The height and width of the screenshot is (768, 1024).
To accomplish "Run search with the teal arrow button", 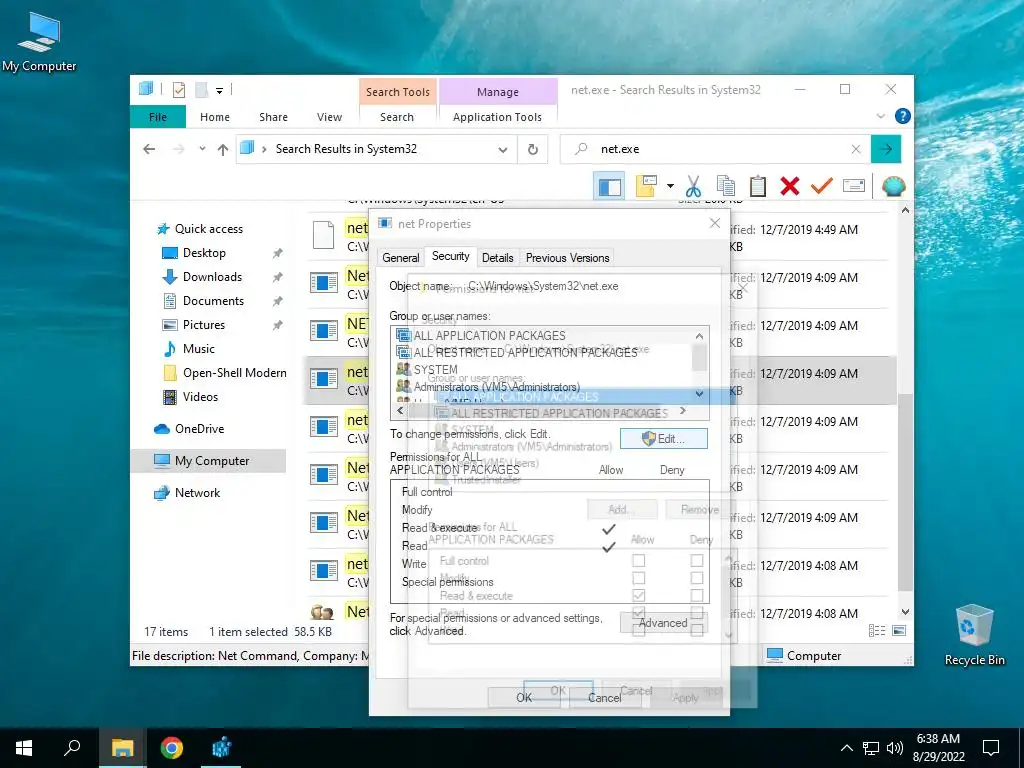I will [886, 149].
